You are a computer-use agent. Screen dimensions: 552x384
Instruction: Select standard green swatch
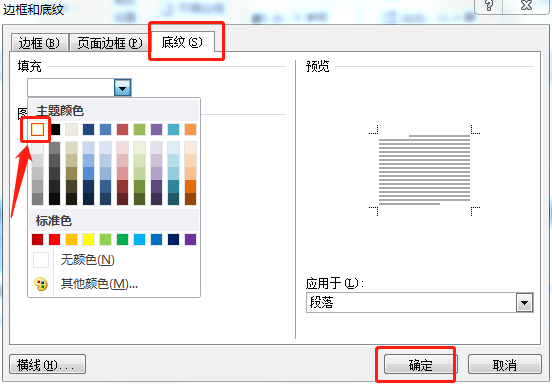point(123,239)
